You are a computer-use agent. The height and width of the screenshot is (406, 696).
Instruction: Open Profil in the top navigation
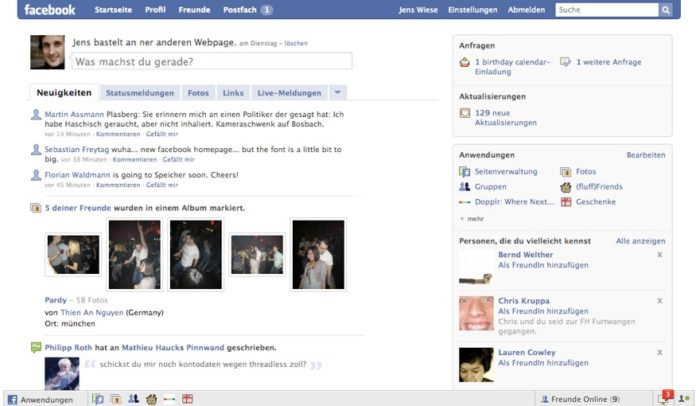coord(155,10)
